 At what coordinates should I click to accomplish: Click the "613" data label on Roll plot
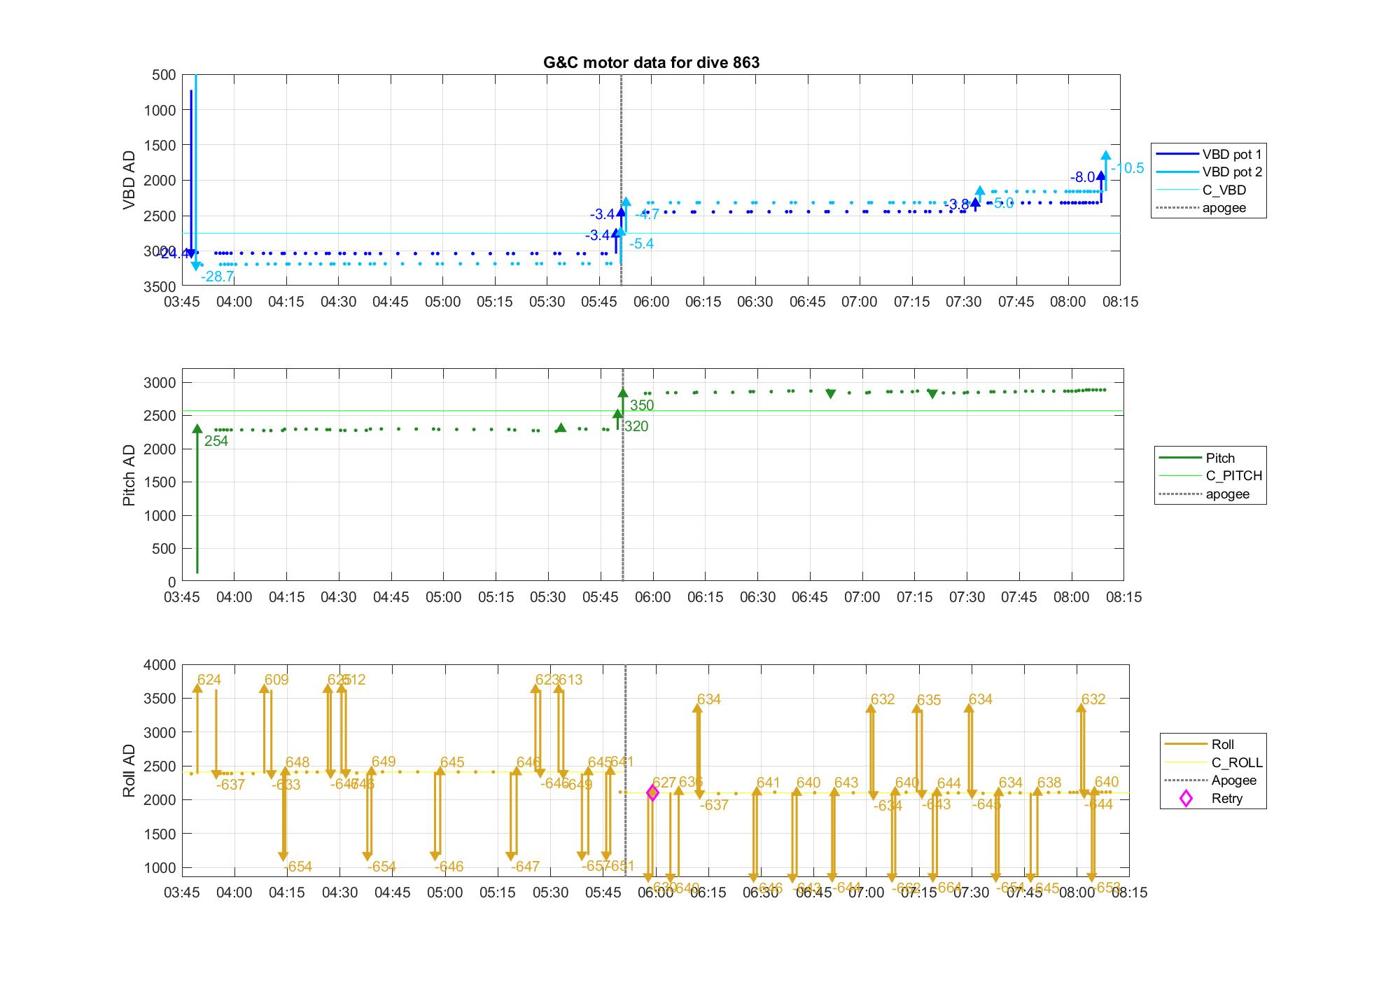(x=570, y=680)
